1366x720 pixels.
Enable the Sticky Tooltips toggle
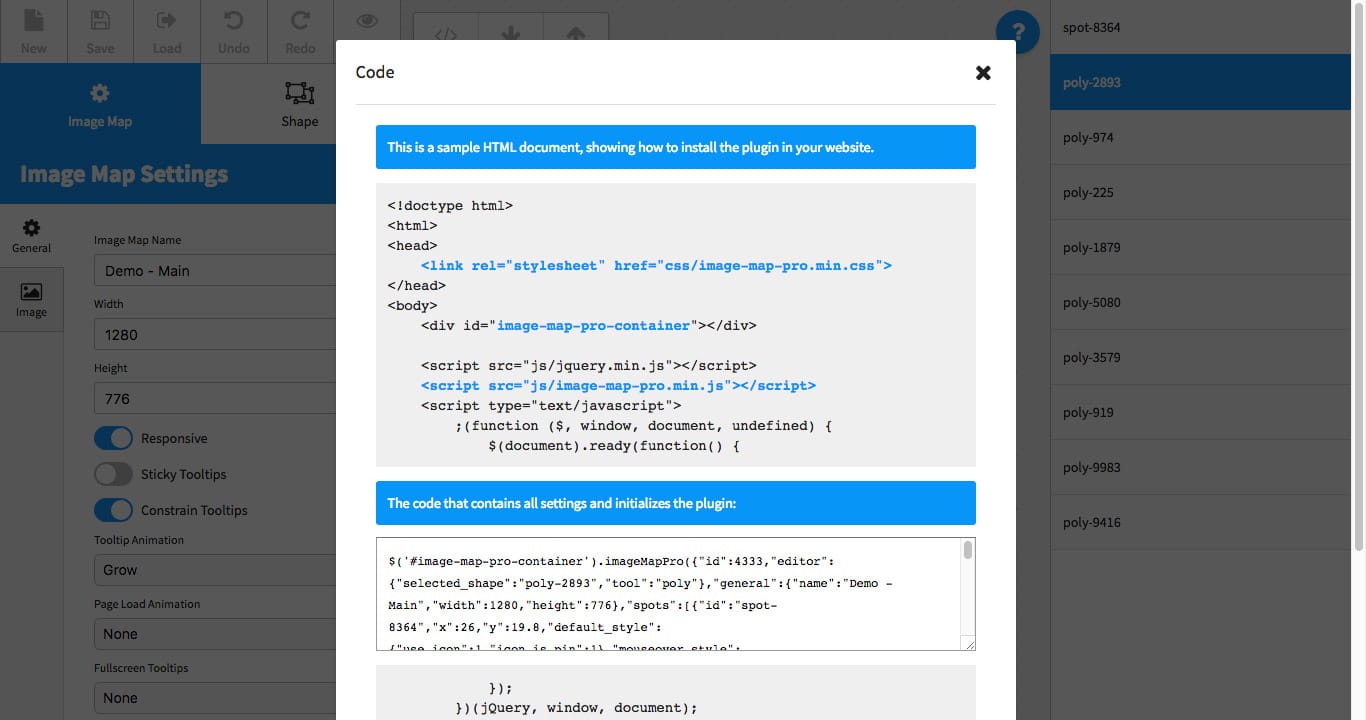point(113,474)
